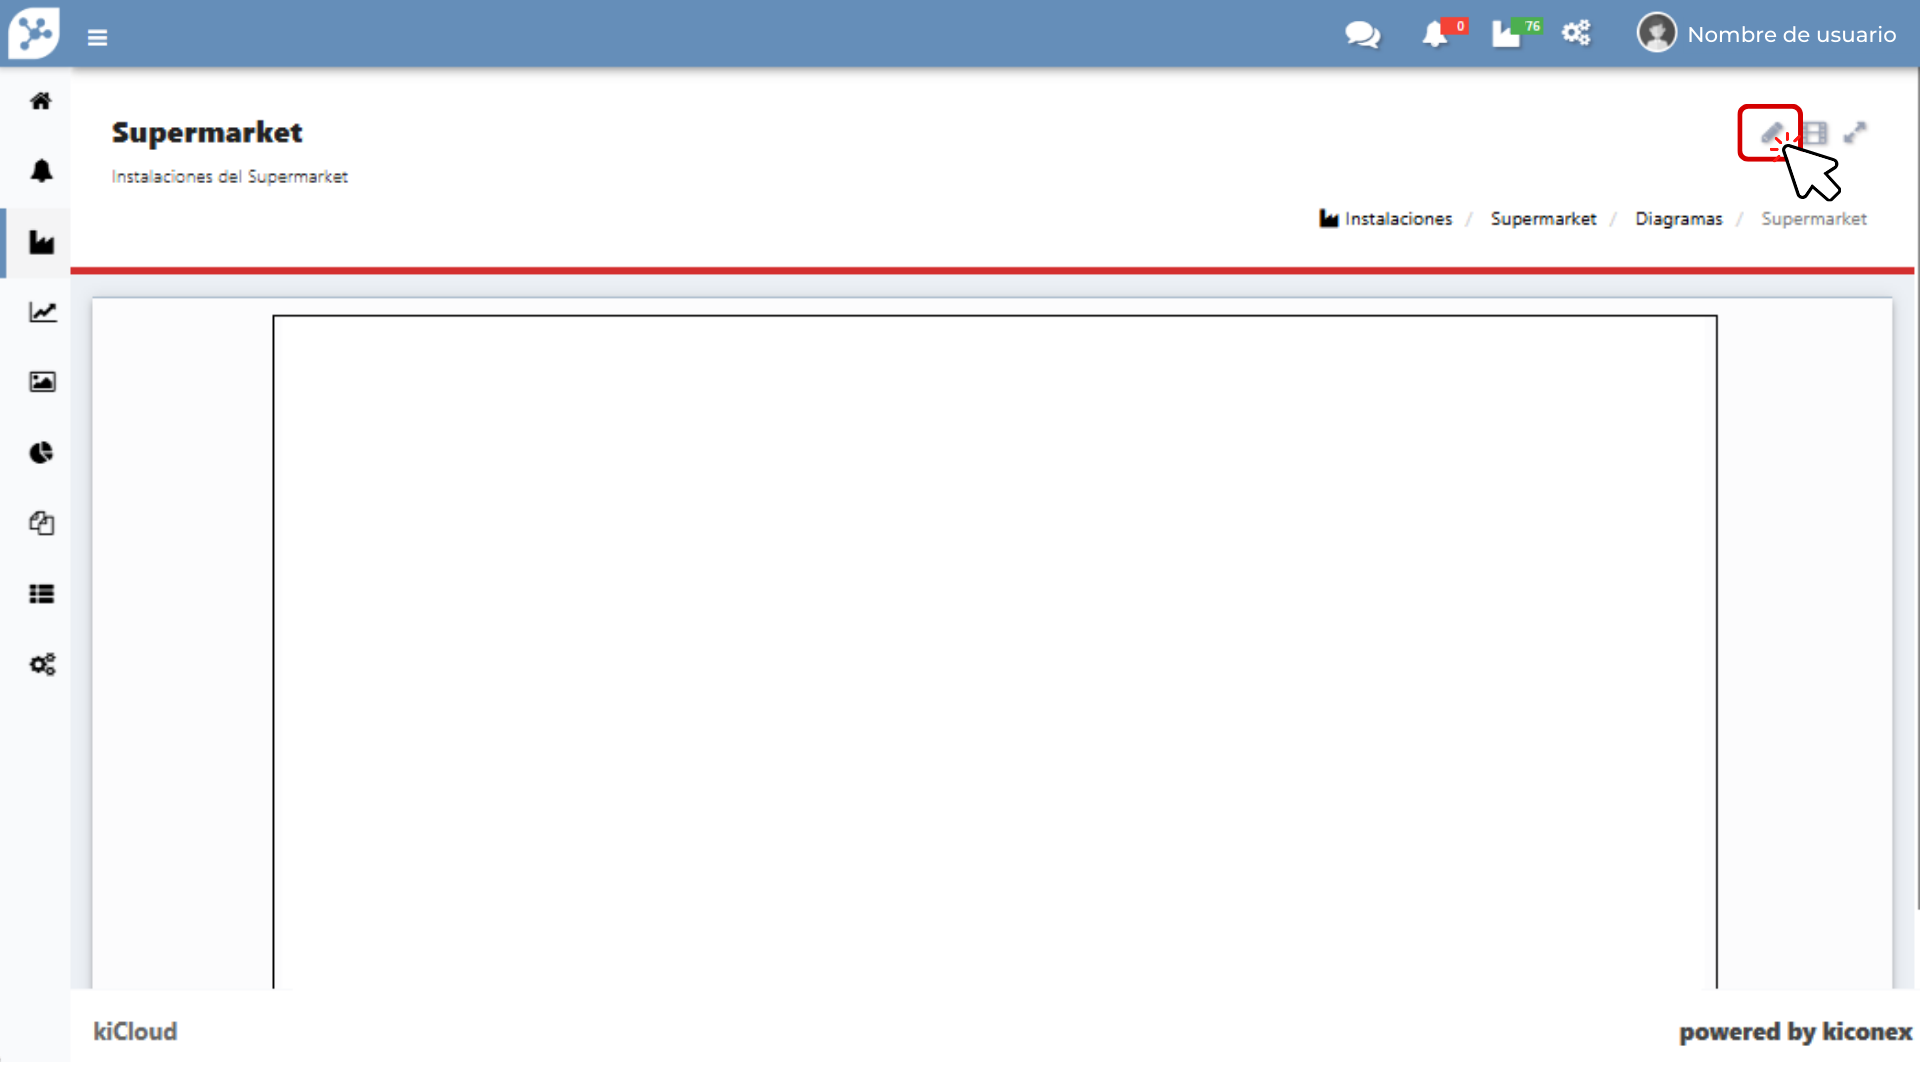Open settings gears icon in top bar
This screenshot has width=1920, height=1080.
tap(1576, 34)
